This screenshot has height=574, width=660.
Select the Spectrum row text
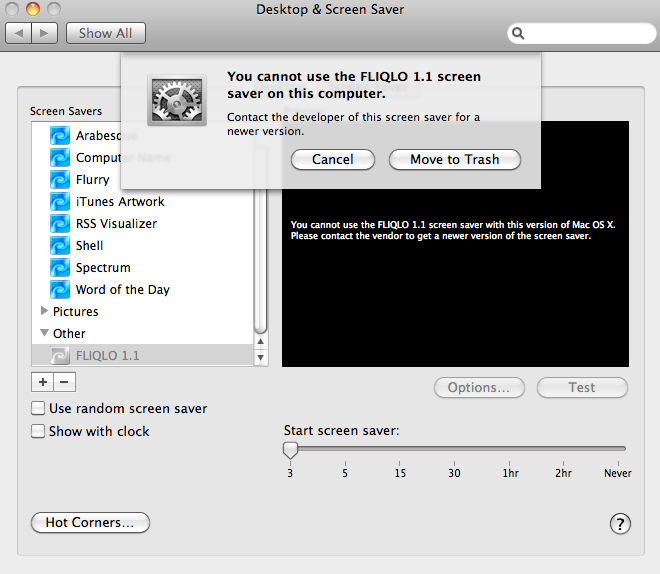point(103,268)
